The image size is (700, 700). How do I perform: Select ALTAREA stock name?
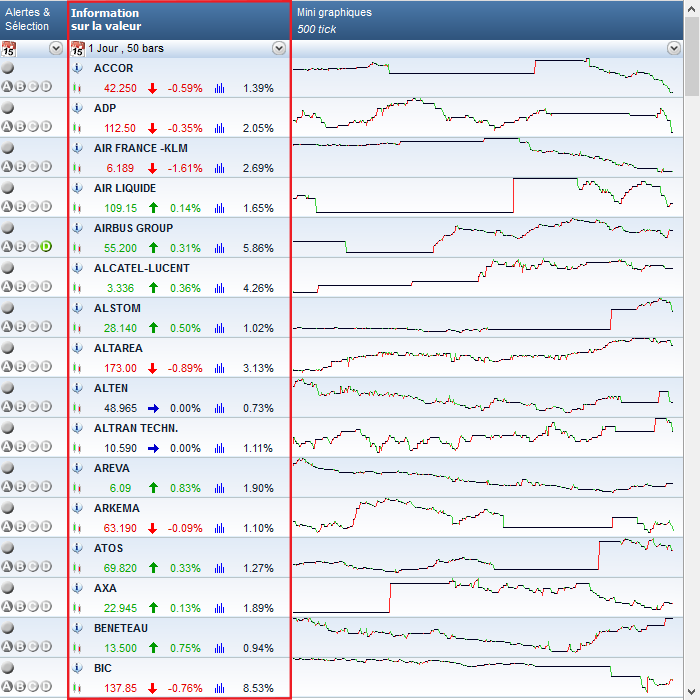click(x=118, y=348)
